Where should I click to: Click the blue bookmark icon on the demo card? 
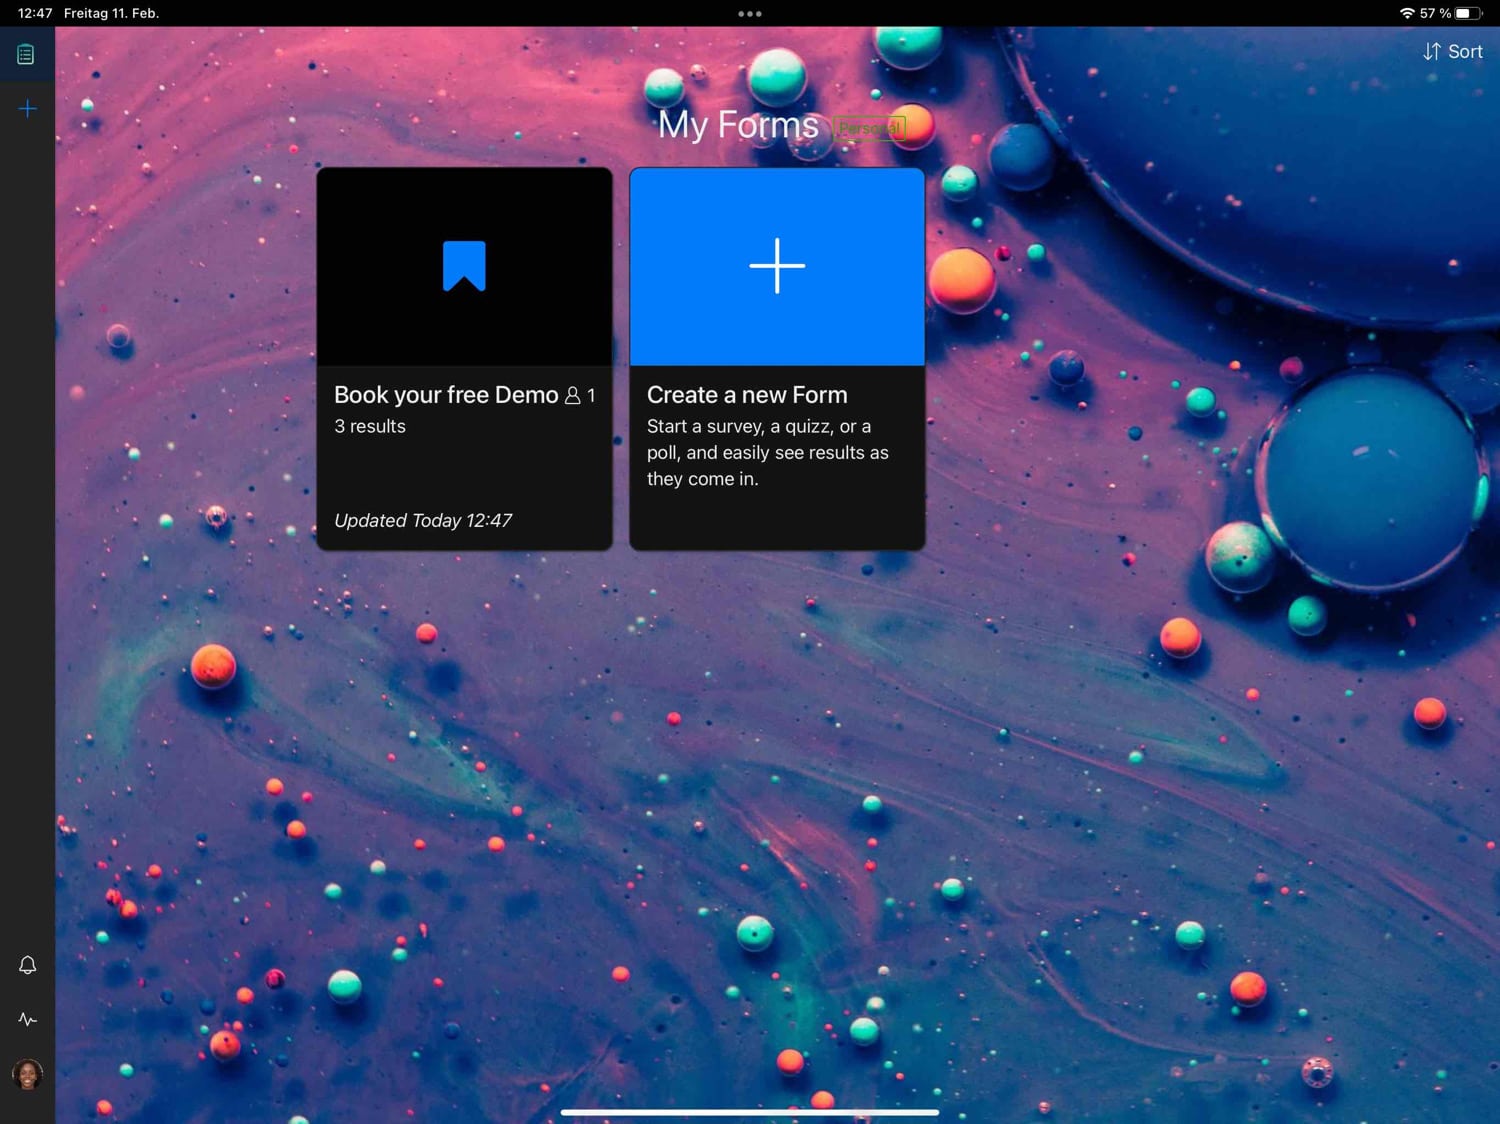[x=464, y=266]
